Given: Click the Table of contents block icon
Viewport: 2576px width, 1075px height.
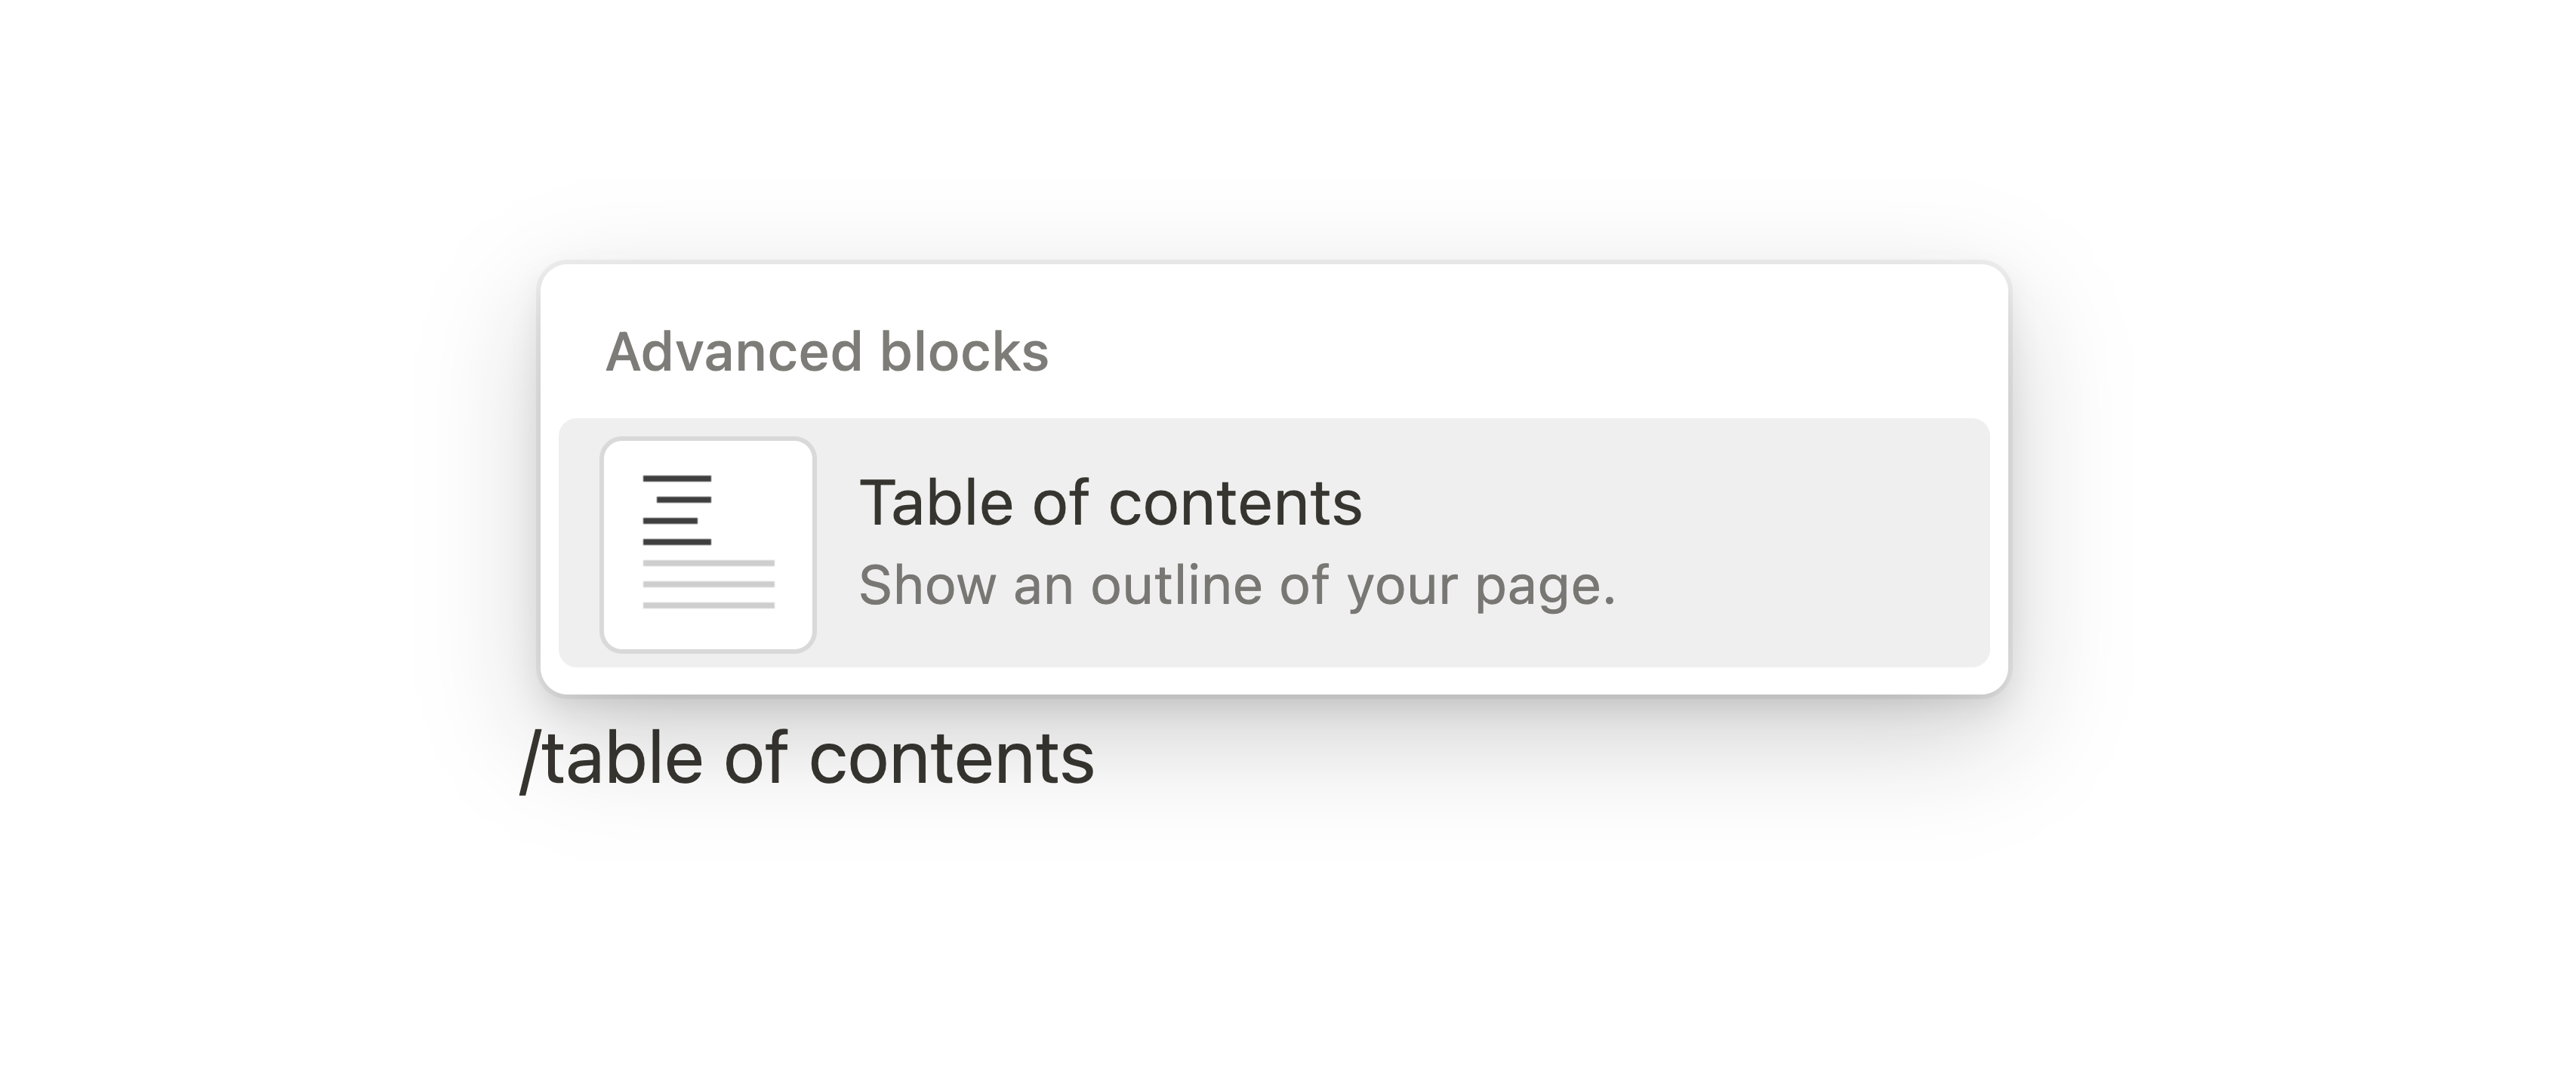Looking at the screenshot, I should pos(708,545).
